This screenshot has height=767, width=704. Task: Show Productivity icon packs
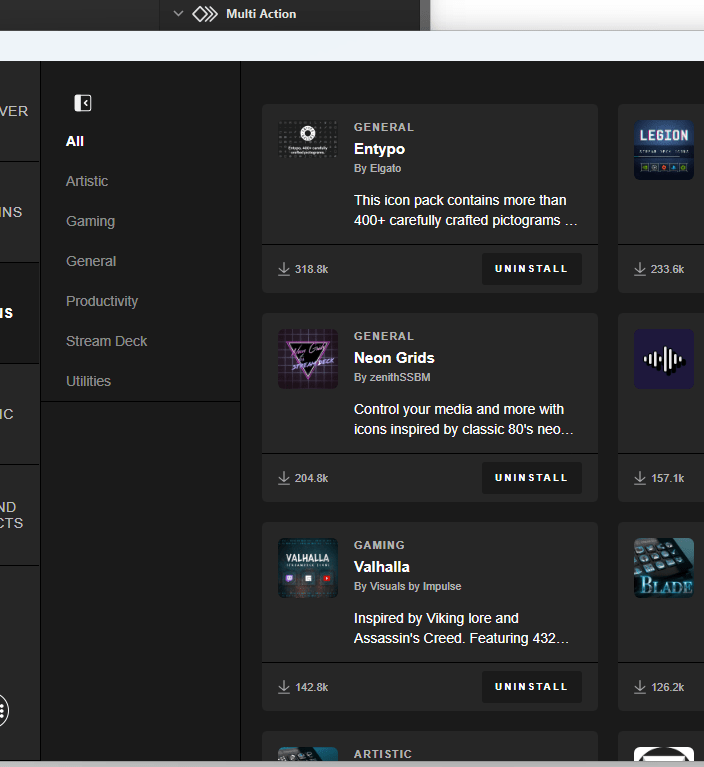pyautogui.click(x=102, y=301)
